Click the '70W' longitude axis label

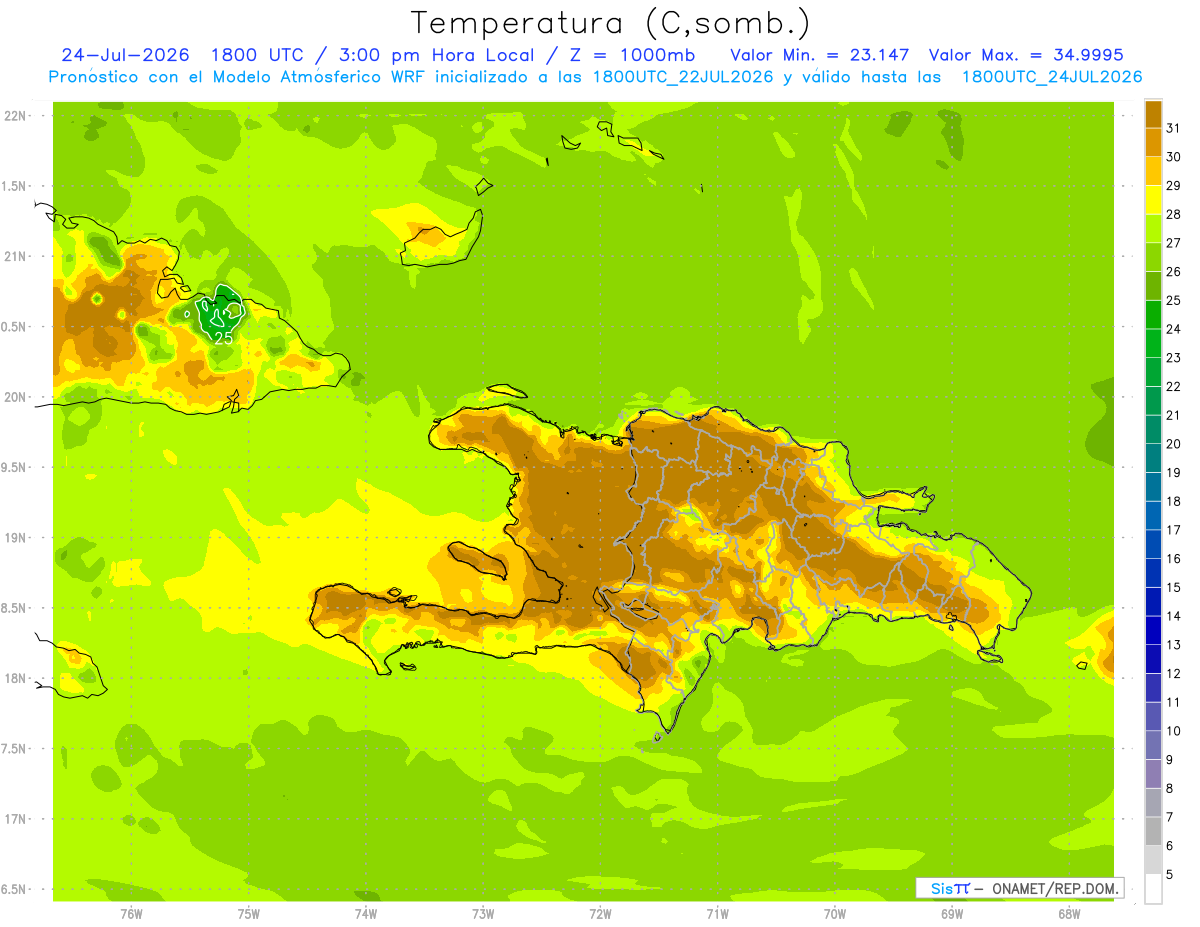point(835,913)
